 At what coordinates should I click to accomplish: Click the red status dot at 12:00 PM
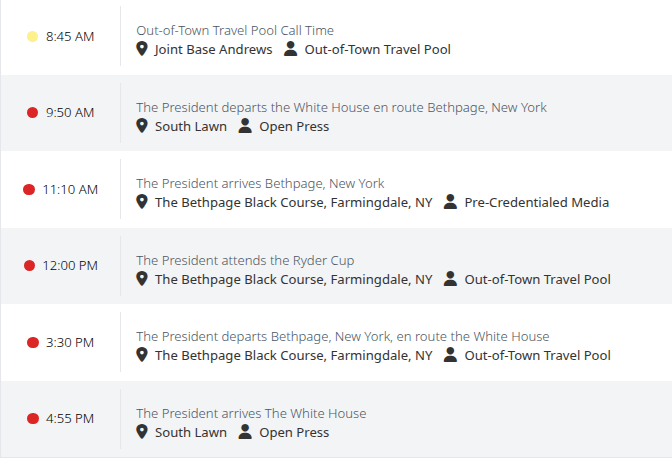[29, 266]
